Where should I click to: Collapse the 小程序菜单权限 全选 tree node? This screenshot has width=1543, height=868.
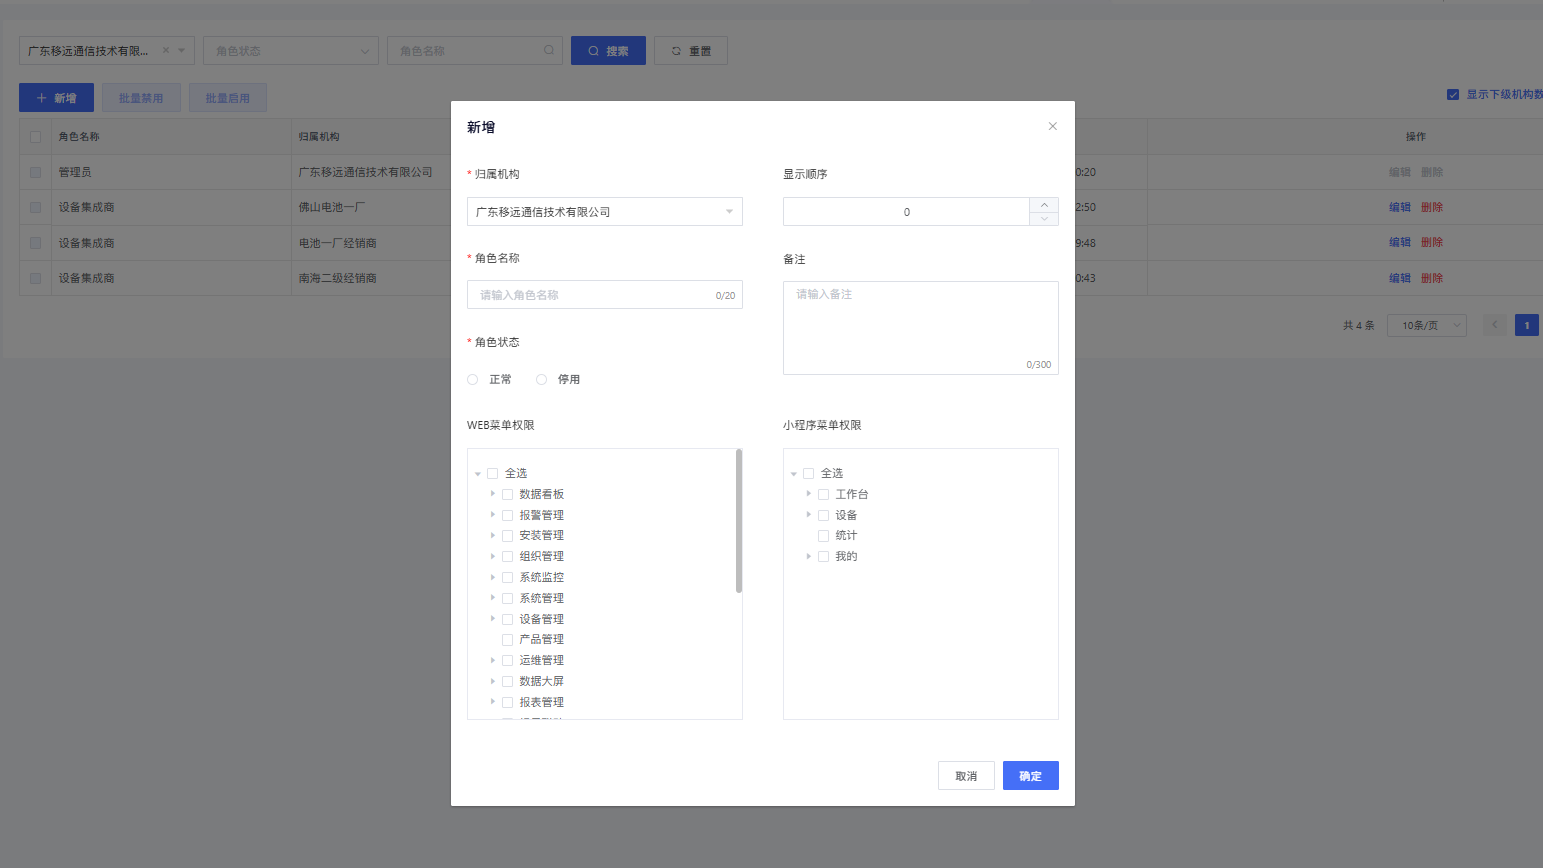coord(794,474)
